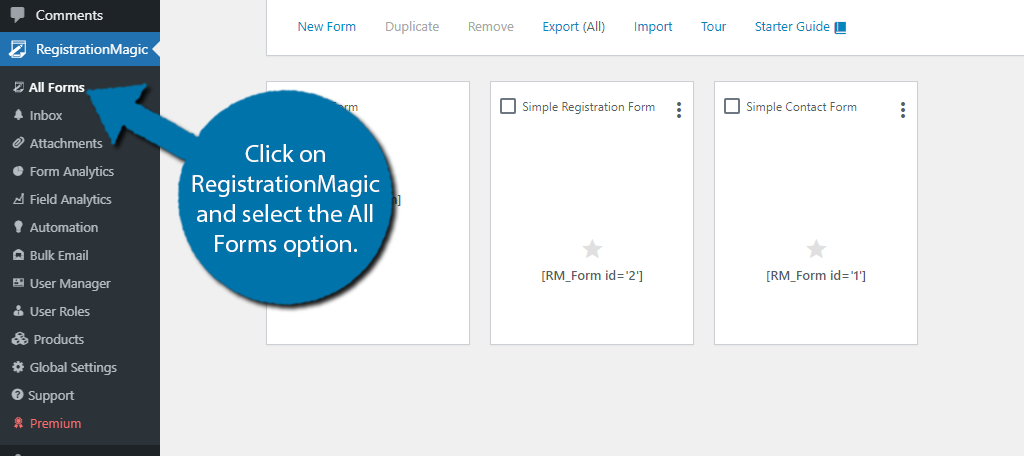Image resolution: width=1024 pixels, height=456 pixels.
Task: Click the Duplicate form link
Action: 412,27
